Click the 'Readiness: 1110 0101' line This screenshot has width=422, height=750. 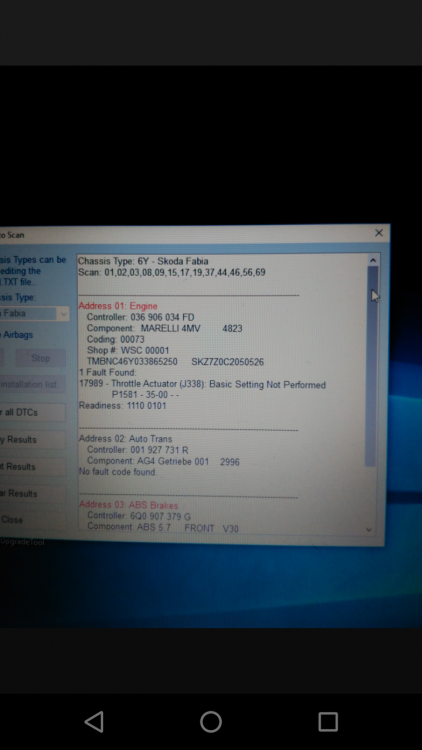coord(122,406)
